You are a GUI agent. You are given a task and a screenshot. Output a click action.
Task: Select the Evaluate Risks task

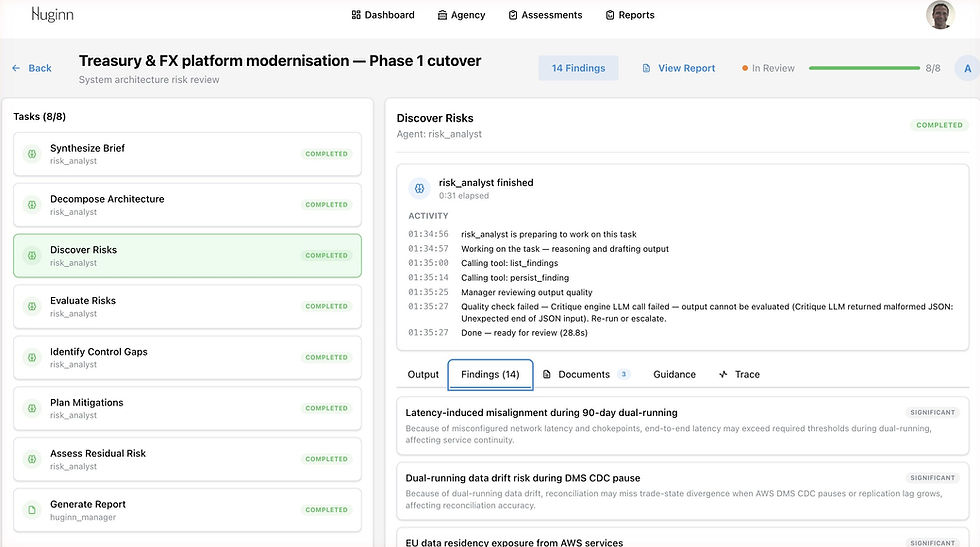[x=187, y=306]
